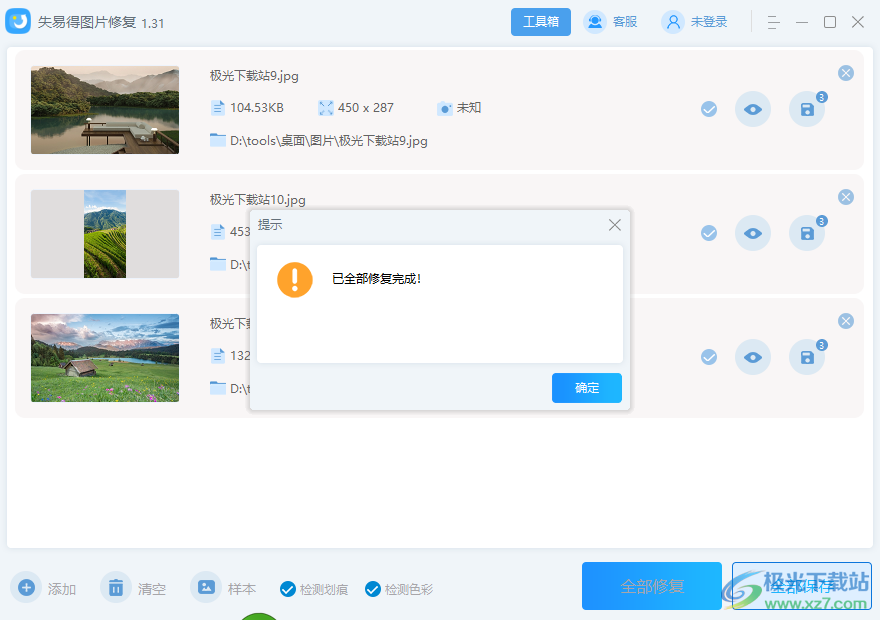Close the 提示 dialog with its X

[x=615, y=225]
